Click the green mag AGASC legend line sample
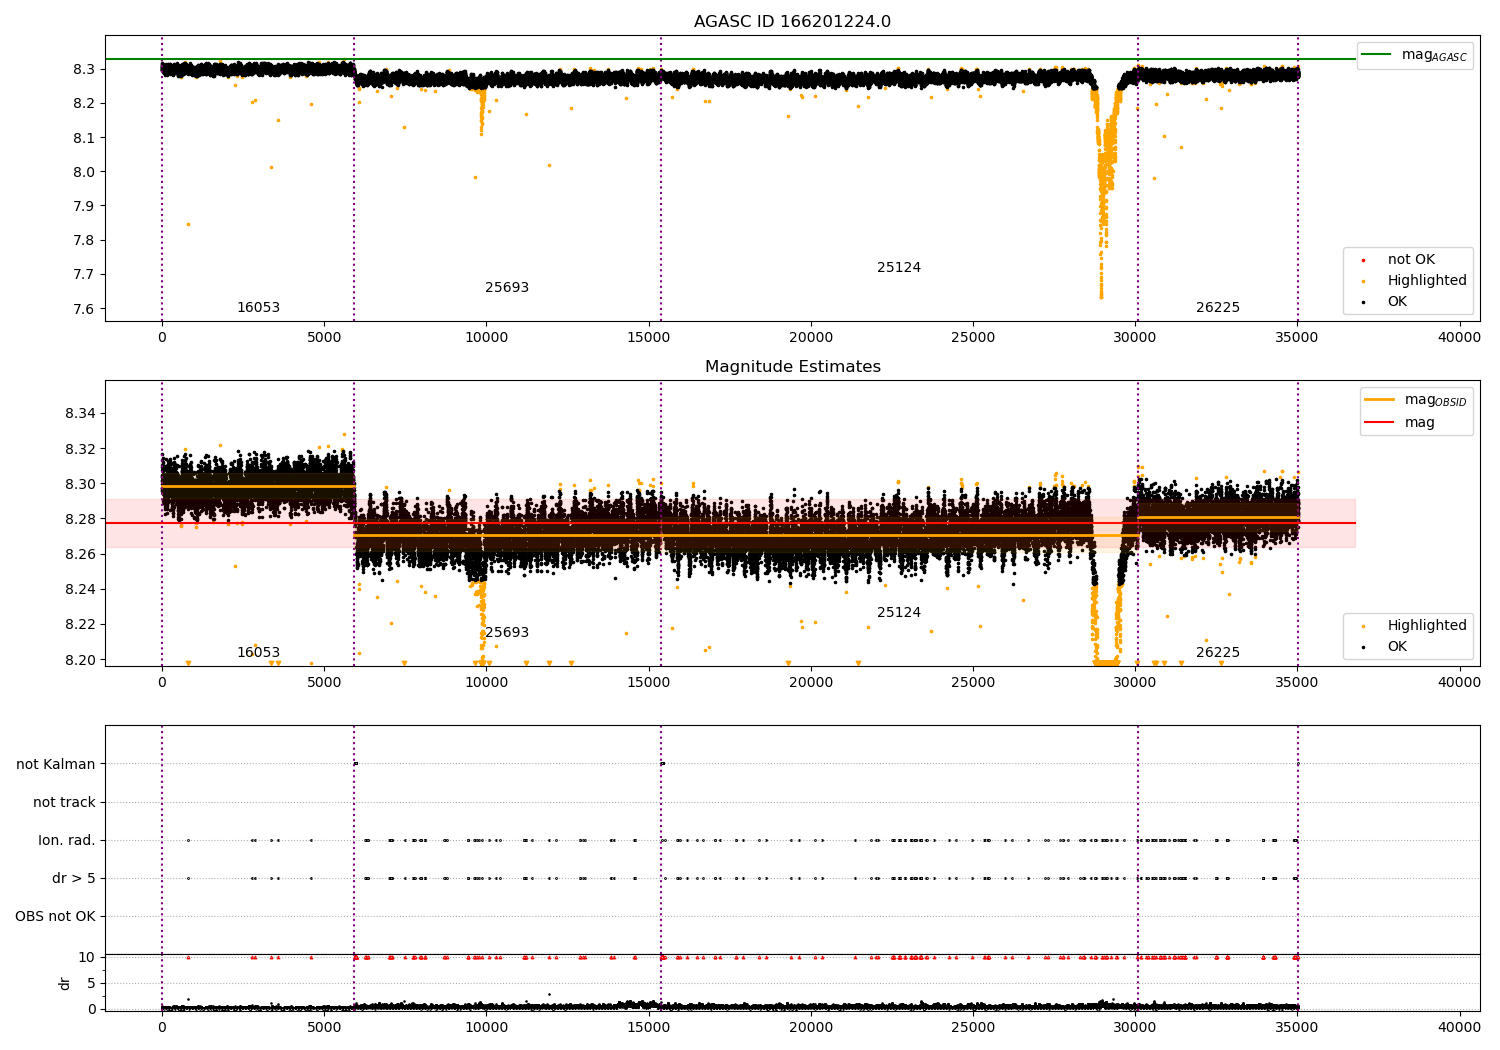Screen dimensions: 1500x1050 1377,54
